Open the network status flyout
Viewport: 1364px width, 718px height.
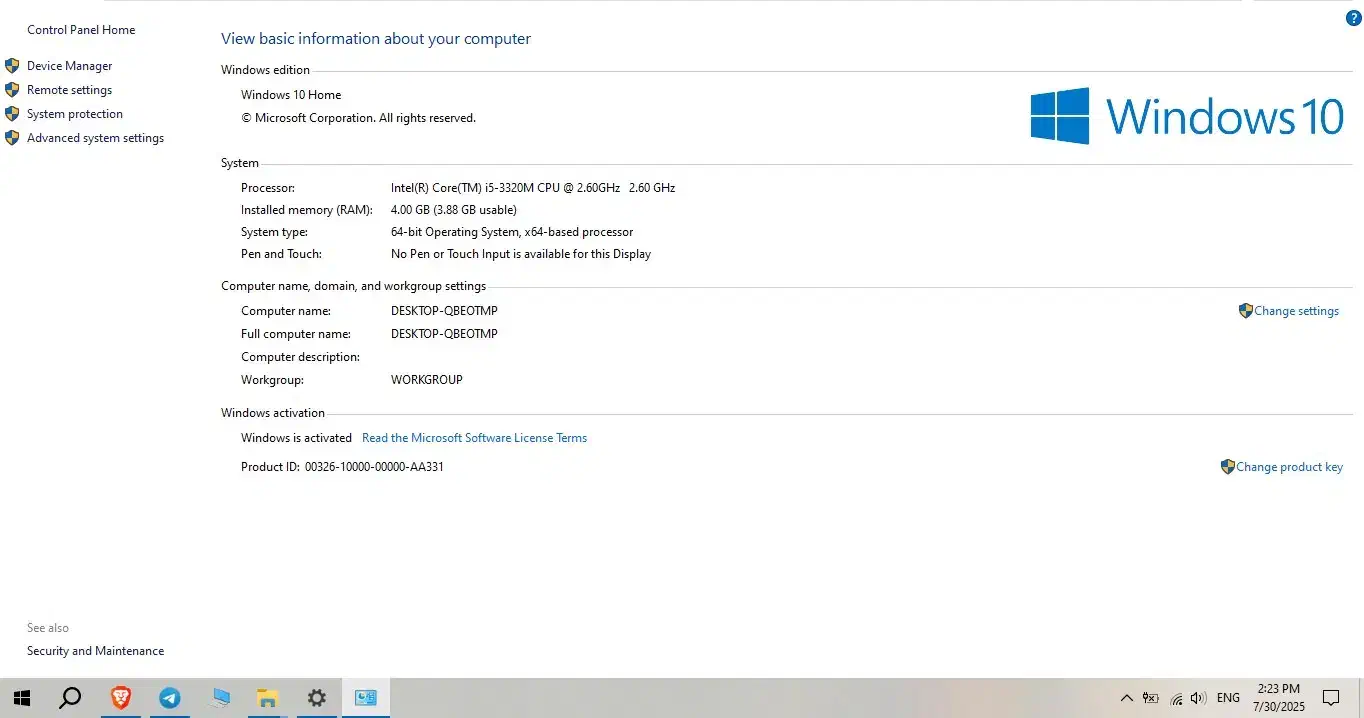pyautogui.click(x=1174, y=697)
